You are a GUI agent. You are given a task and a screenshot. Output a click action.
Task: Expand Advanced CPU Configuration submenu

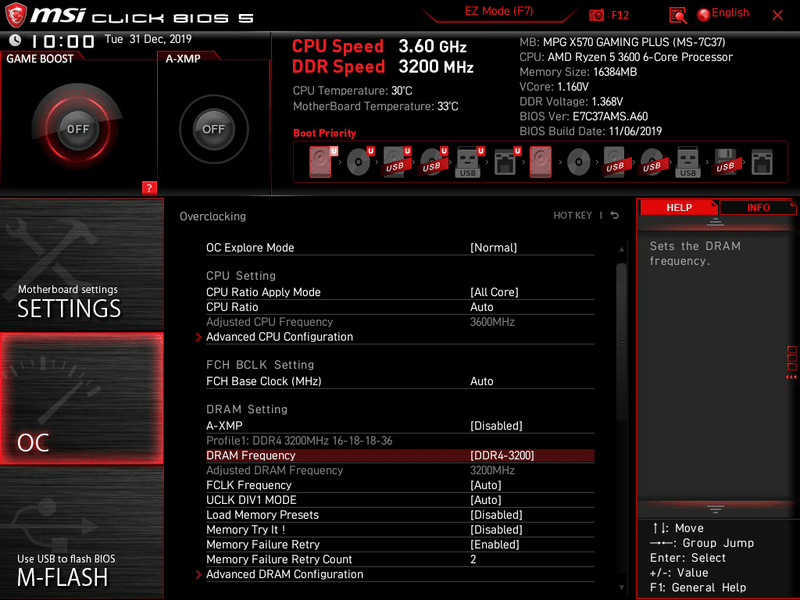(280, 337)
